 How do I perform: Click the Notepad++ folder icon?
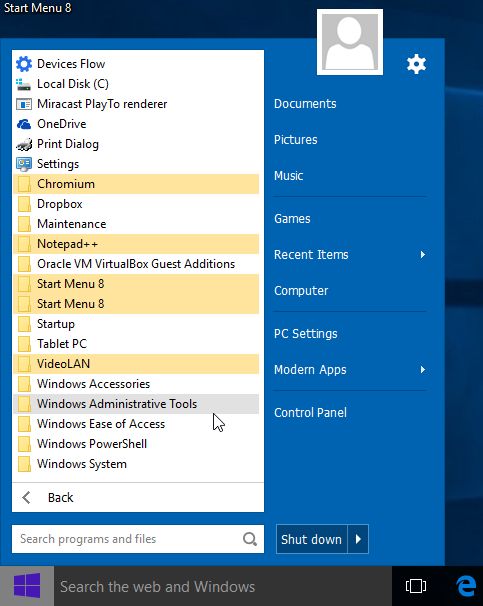pyautogui.click(x=24, y=244)
